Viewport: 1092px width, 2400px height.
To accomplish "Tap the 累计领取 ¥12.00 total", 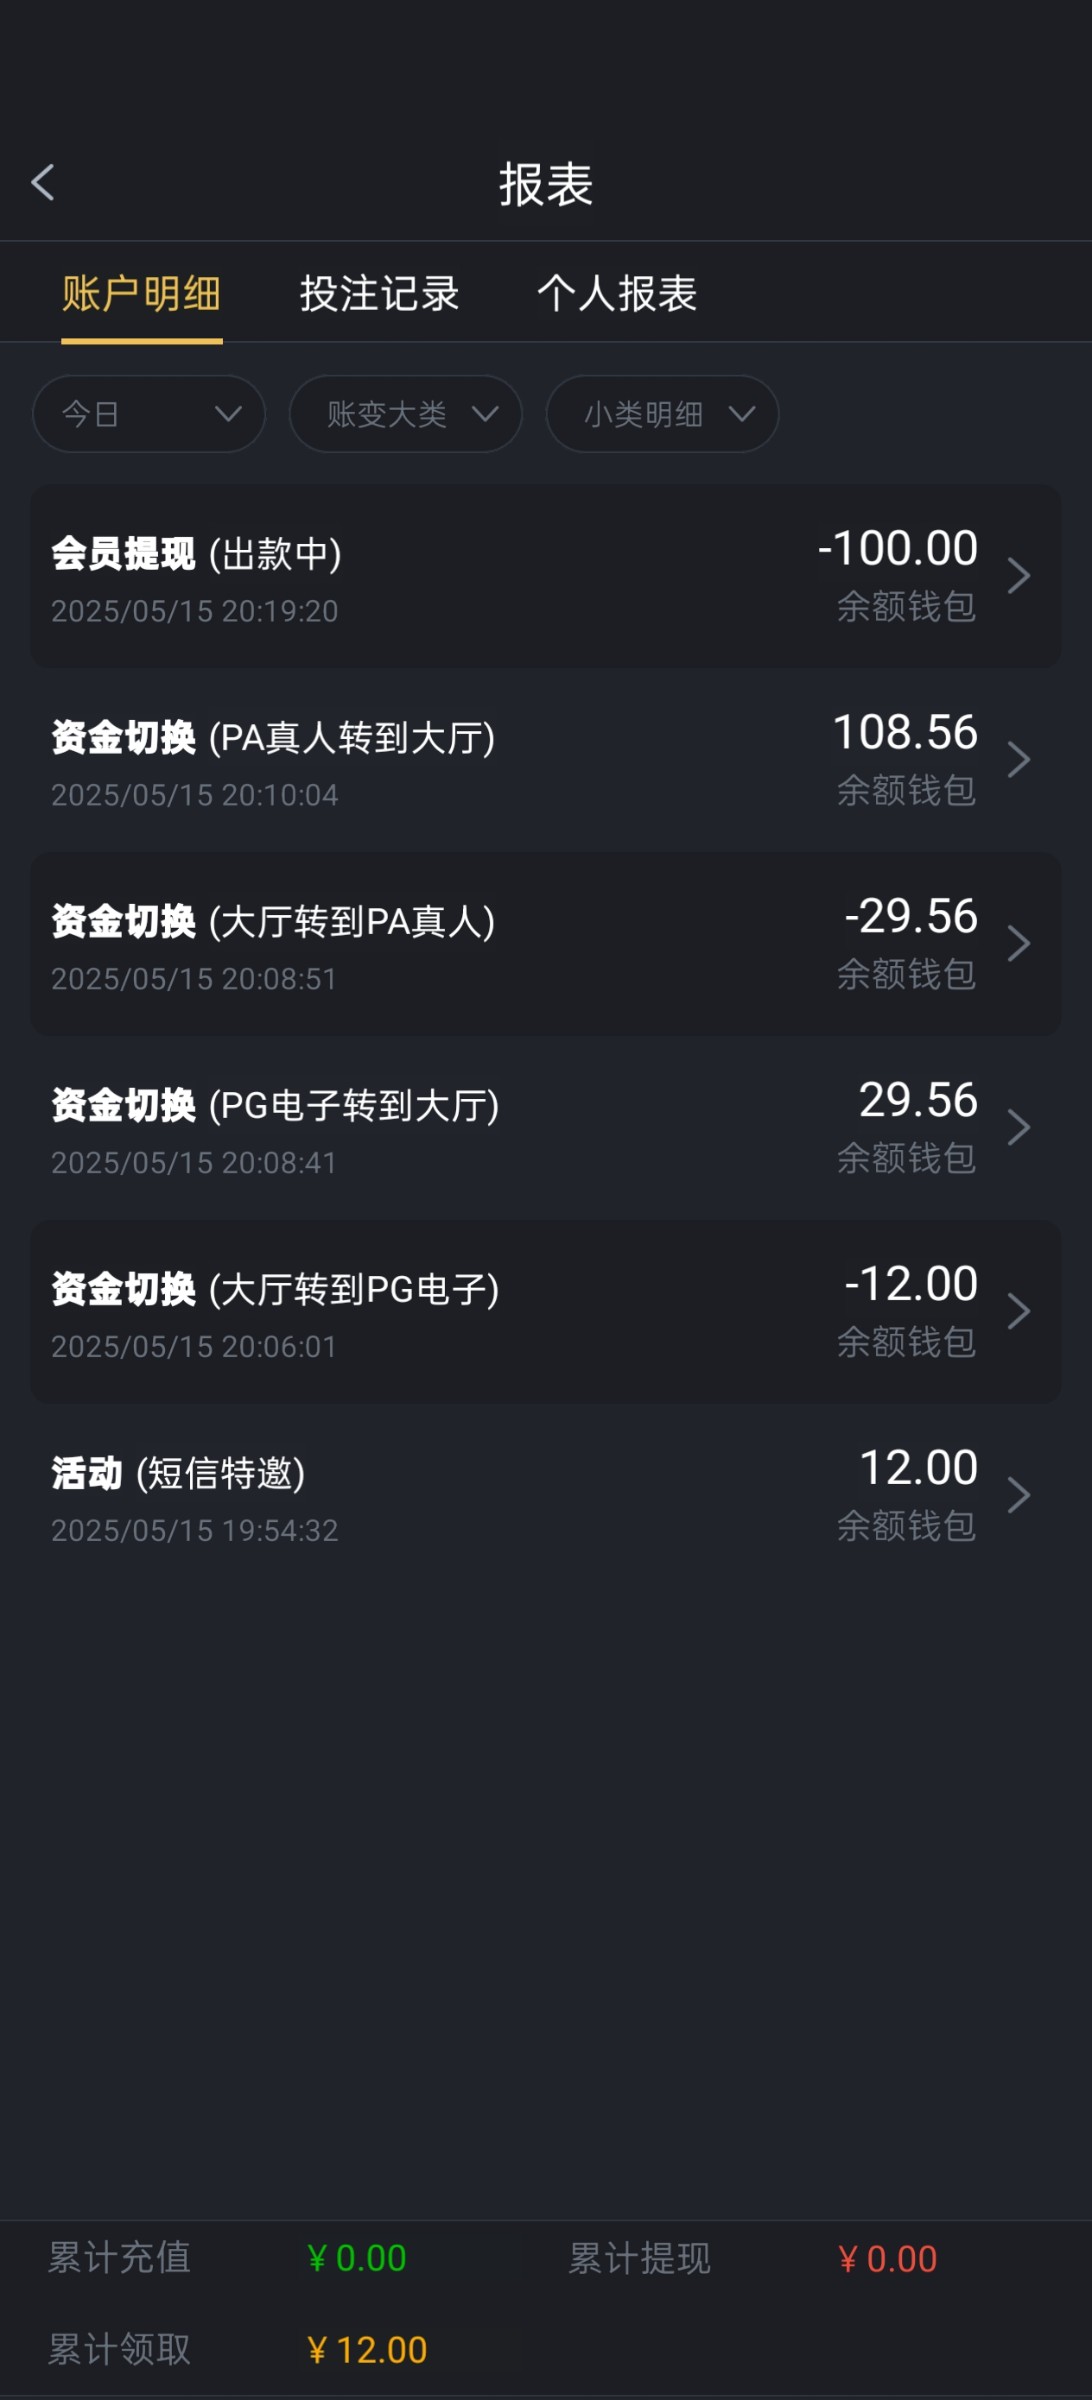I will click(x=367, y=2350).
